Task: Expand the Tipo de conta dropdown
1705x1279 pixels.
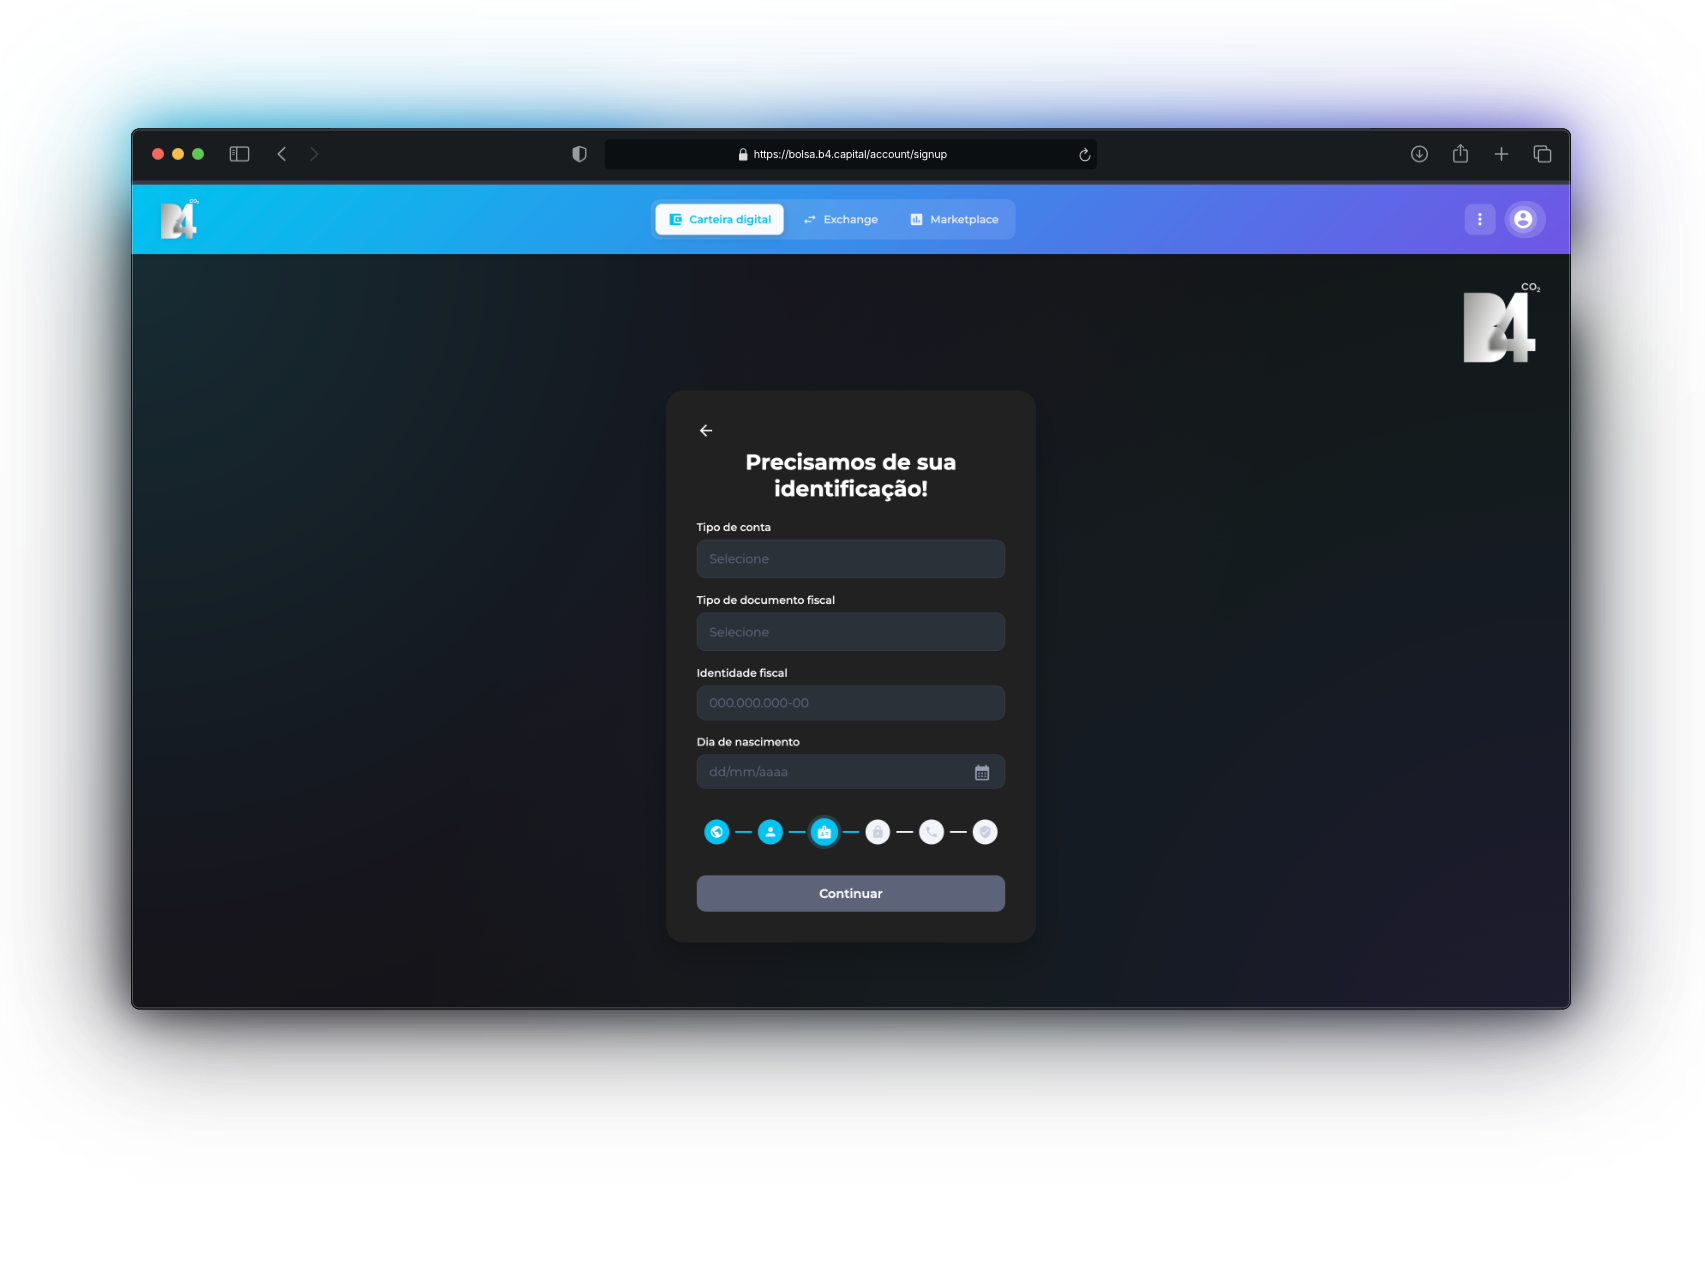Action: pos(850,559)
